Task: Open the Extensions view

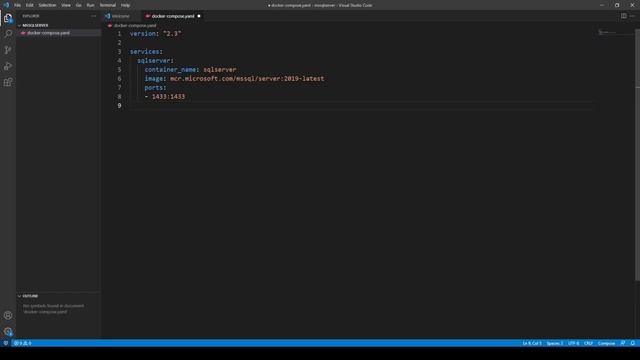Action: click(x=8, y=82)
